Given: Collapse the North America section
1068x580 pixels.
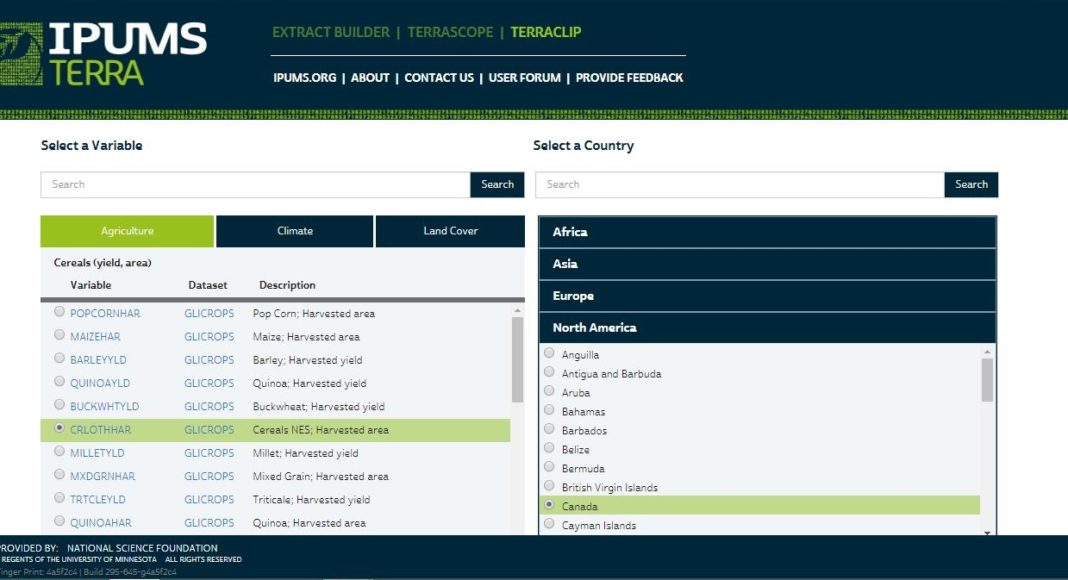Looking at the screenshot, I should (767, 328).
